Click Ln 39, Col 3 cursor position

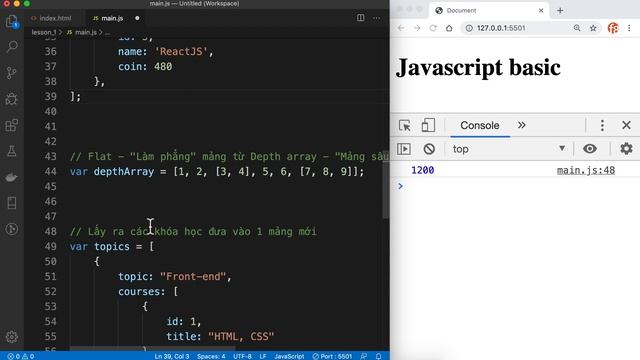pyautogui.click(x=172, y=356)
